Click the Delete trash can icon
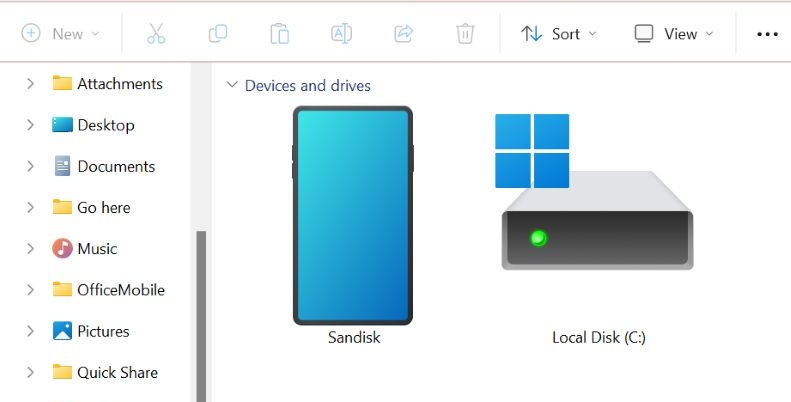This screenshot has height=402, width=791. (465, 34)
